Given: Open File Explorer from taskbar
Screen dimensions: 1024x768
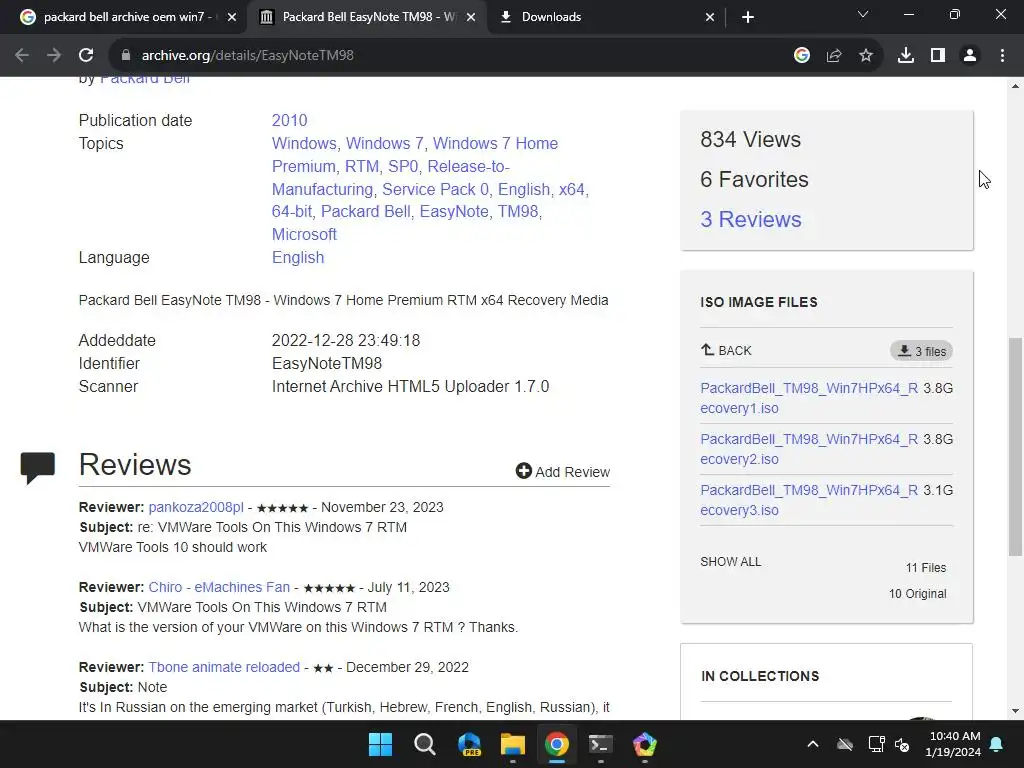Looking at the screenshot, I should [x=513, y=744].
